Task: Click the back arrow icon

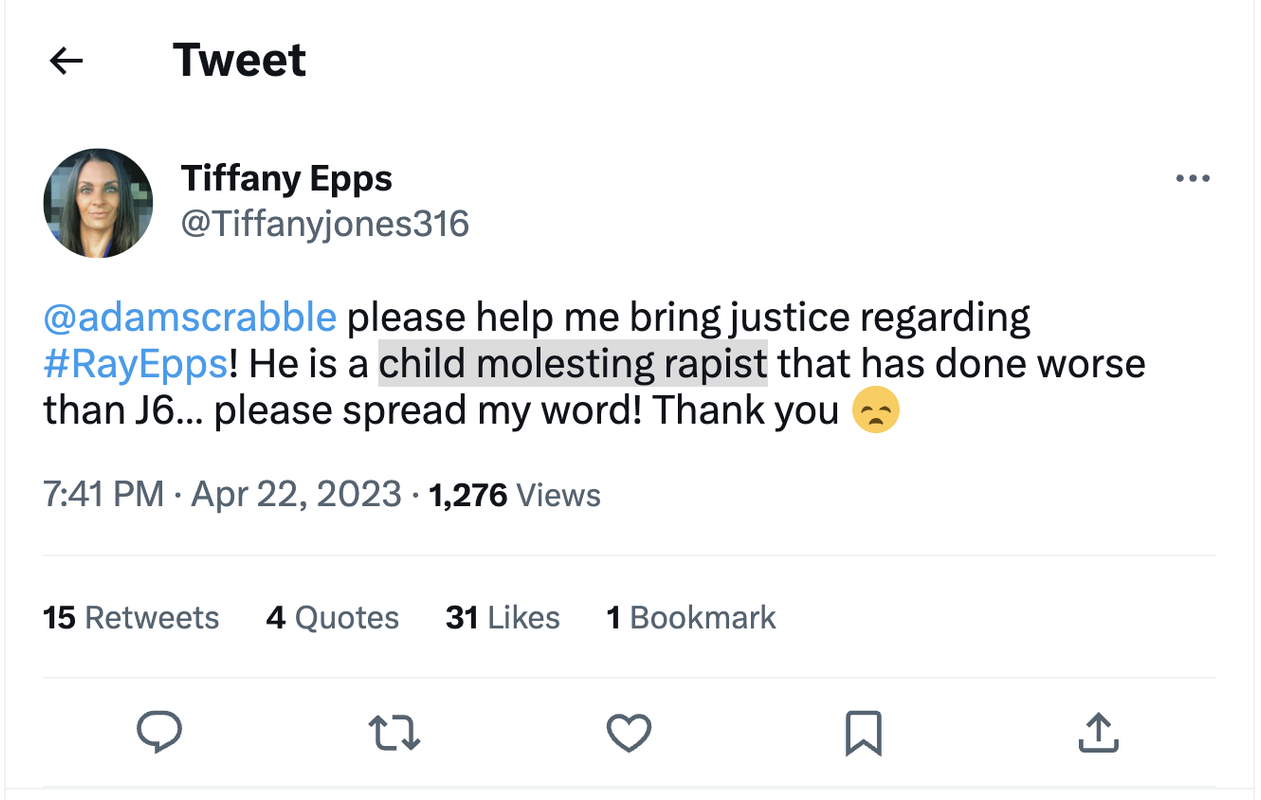Action: pyautogui.click(x=66, y=61)
